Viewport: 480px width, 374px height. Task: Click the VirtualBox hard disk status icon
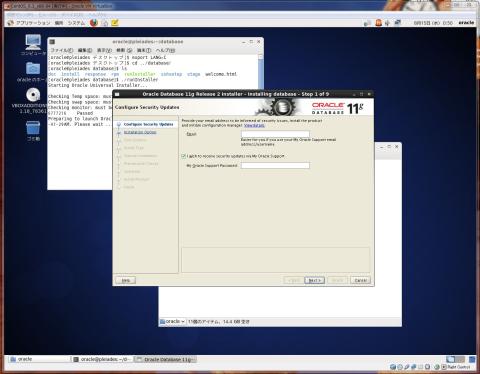(393, 367)
